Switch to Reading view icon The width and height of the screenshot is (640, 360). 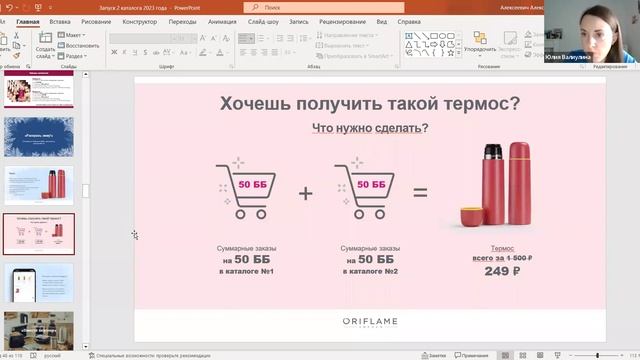[x=540, y=356]
